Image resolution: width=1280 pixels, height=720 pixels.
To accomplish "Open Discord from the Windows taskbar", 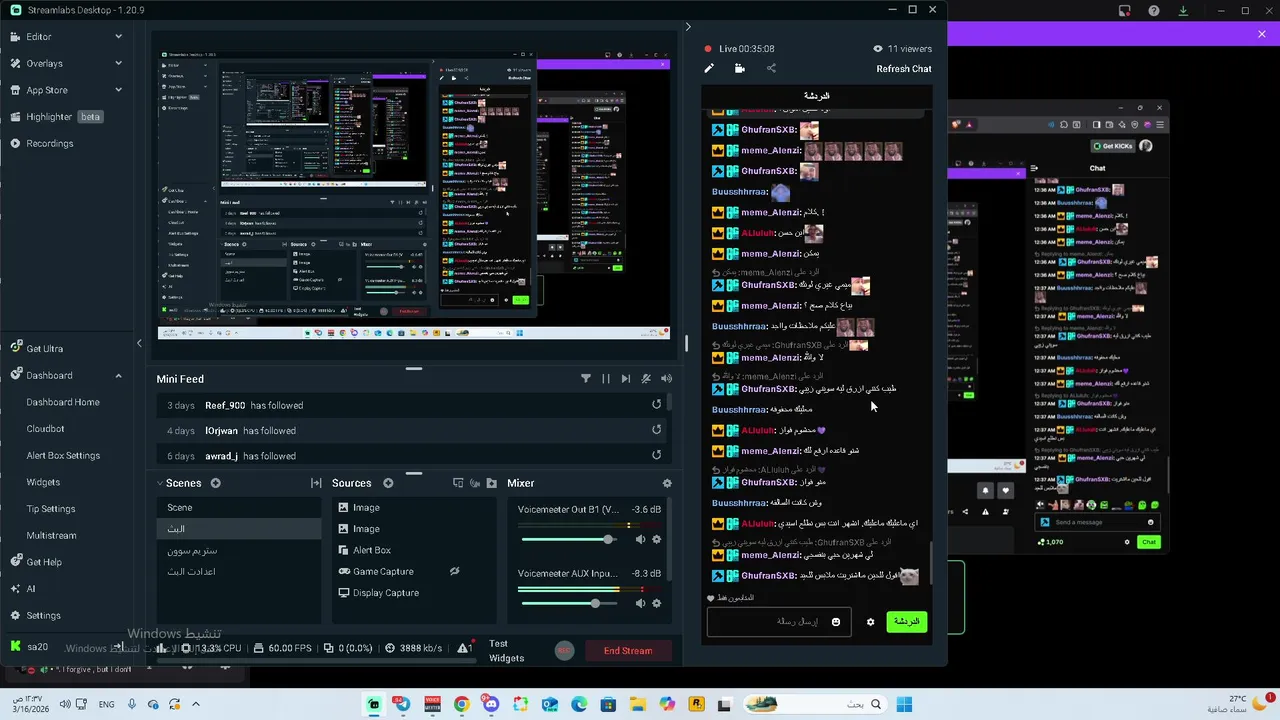I will pos(491,704).
